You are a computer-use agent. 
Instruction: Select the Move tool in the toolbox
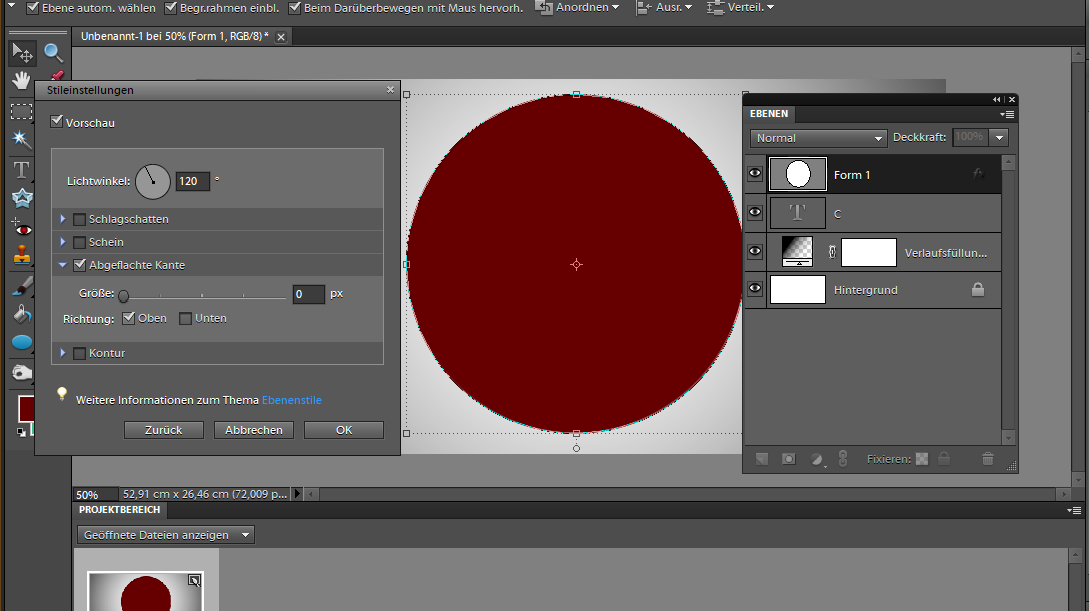coord(22,53)
